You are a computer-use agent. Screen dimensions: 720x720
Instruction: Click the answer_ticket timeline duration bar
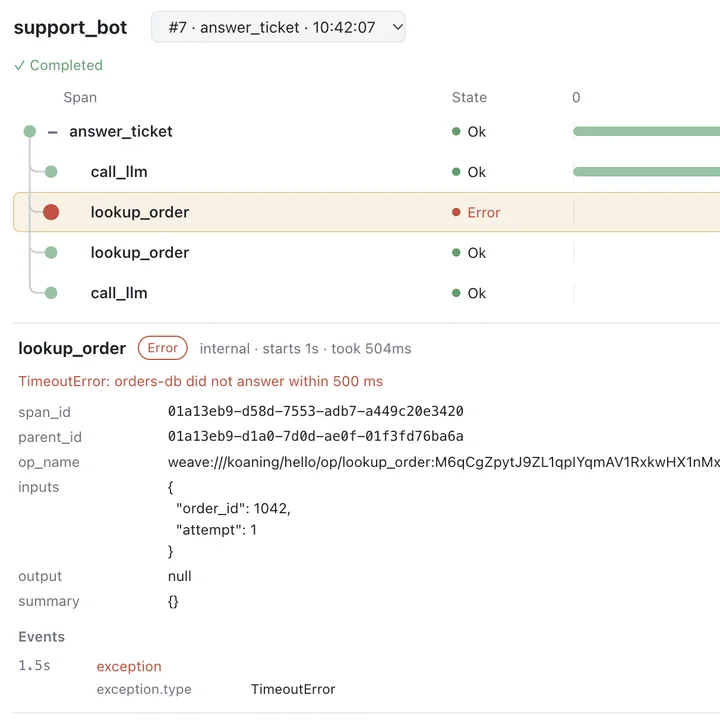pyautogui.click(x=647, y=132)
